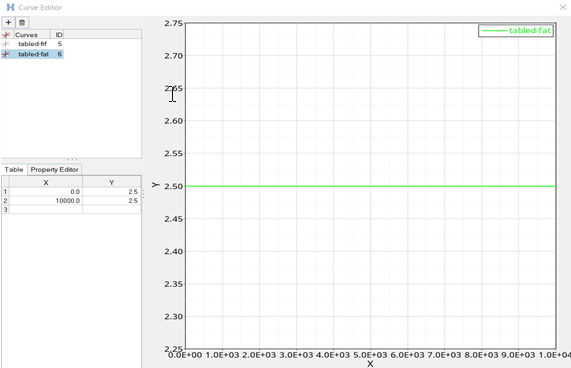Switch to the Property Editor tab
The image size is (571, 368).
click(54, 170)
